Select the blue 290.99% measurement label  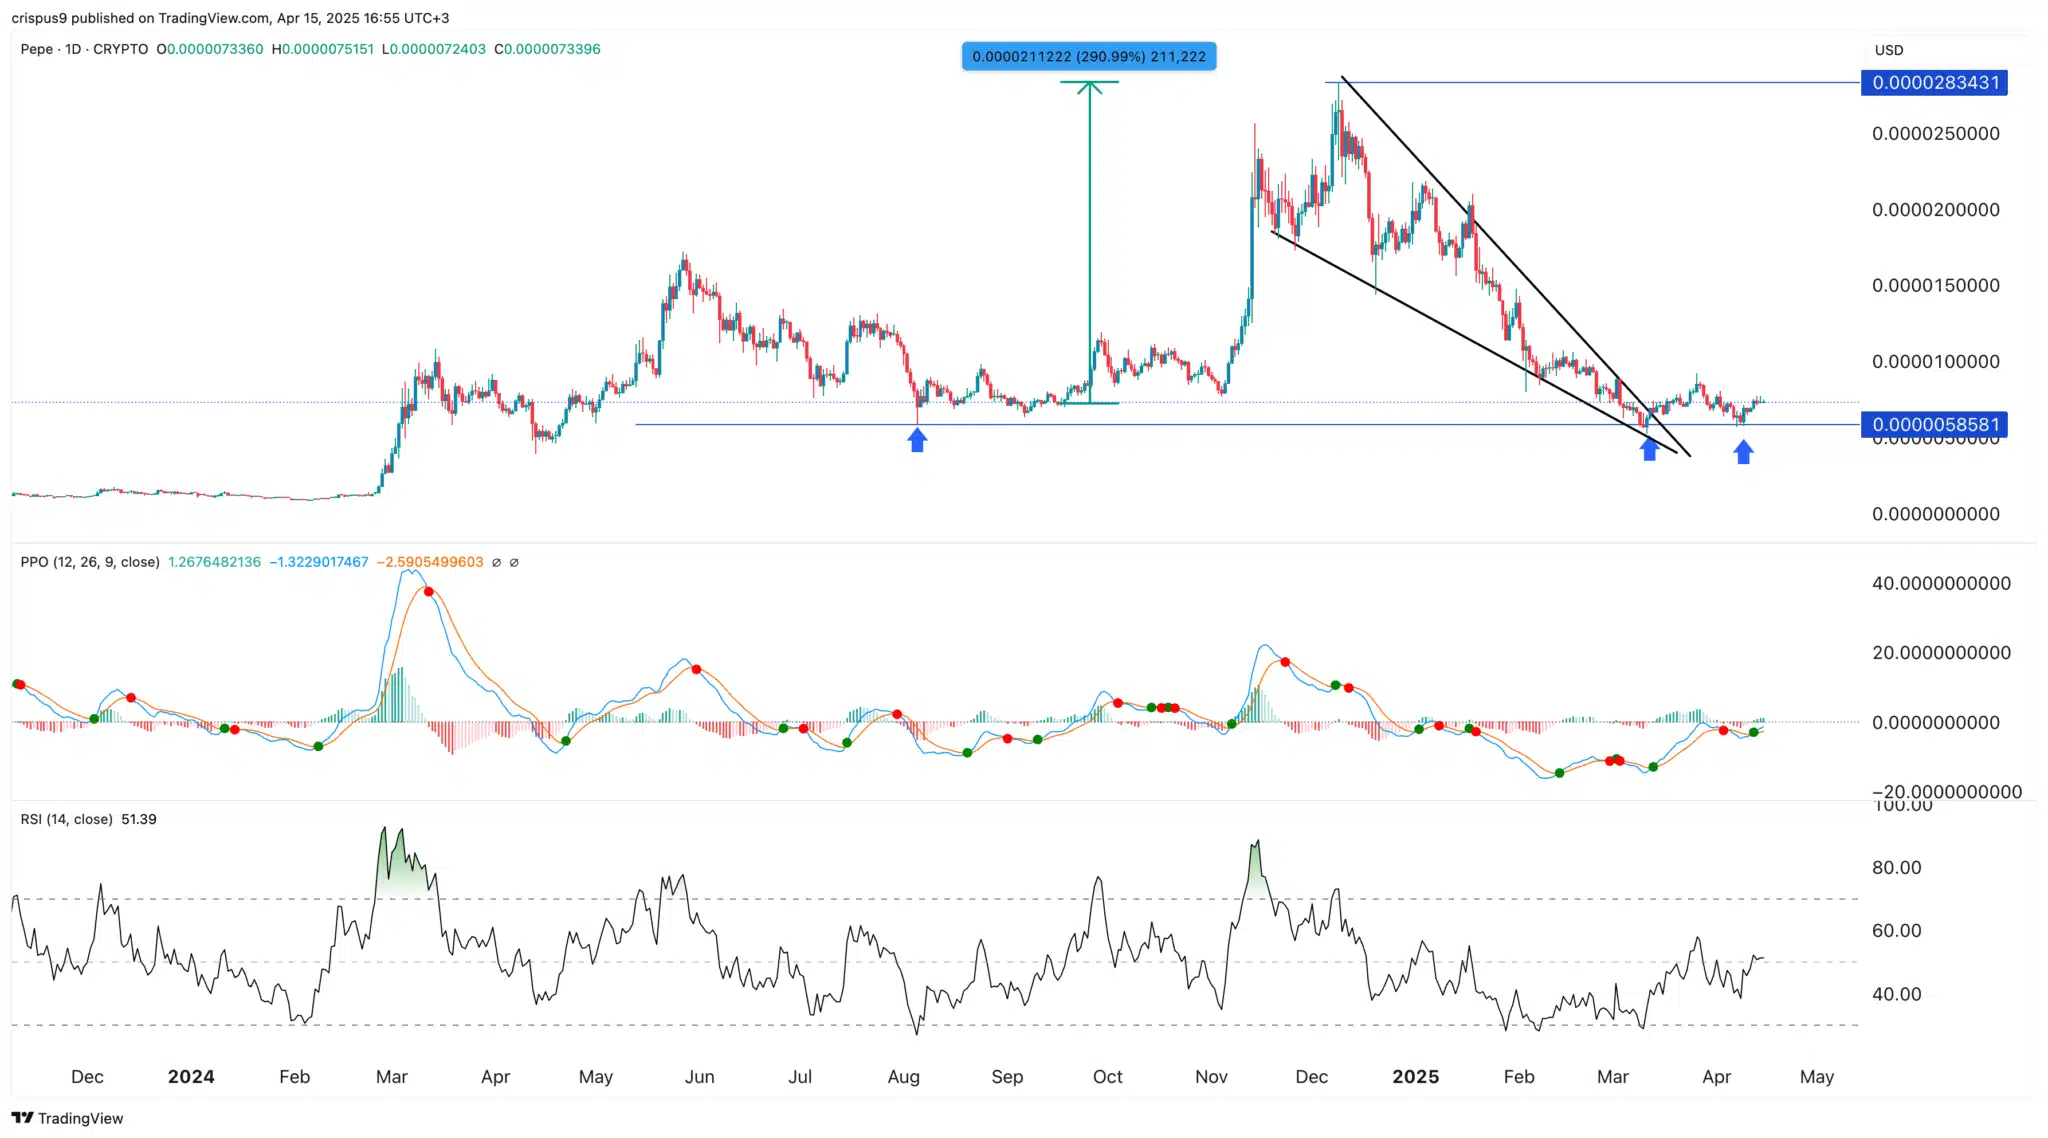[1089, 56]
